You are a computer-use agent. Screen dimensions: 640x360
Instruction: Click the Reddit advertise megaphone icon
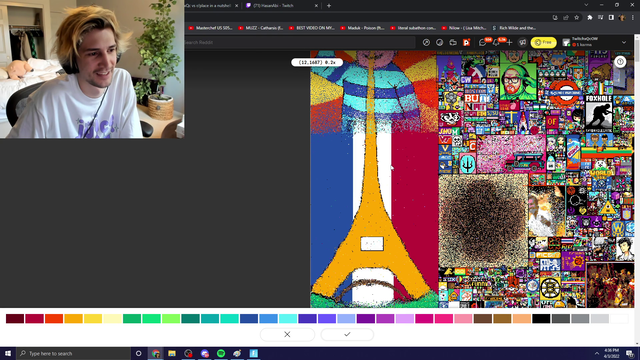[522, 42]
